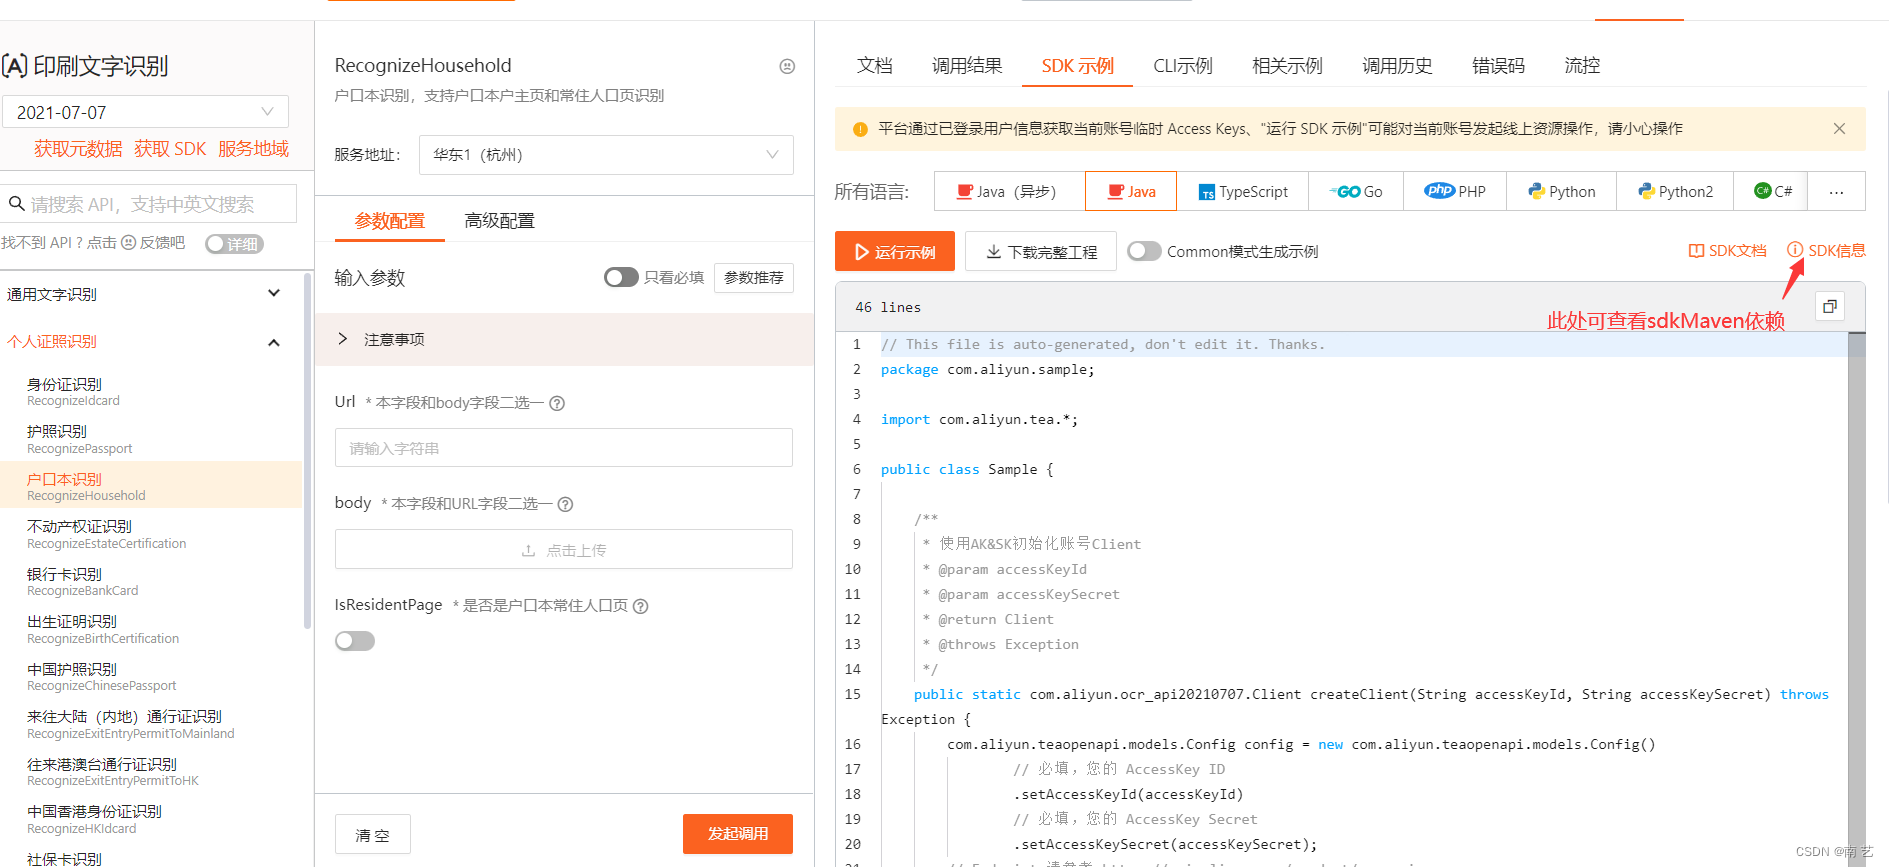Open the SDK 示例 tab

point(1078,66)
